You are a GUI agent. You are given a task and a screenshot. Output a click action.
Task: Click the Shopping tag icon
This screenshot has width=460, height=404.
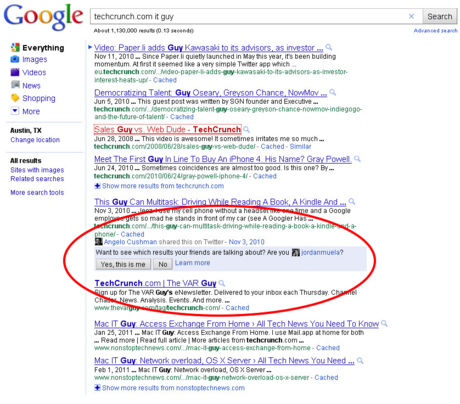pyautogui.click(x=15, y=98)
